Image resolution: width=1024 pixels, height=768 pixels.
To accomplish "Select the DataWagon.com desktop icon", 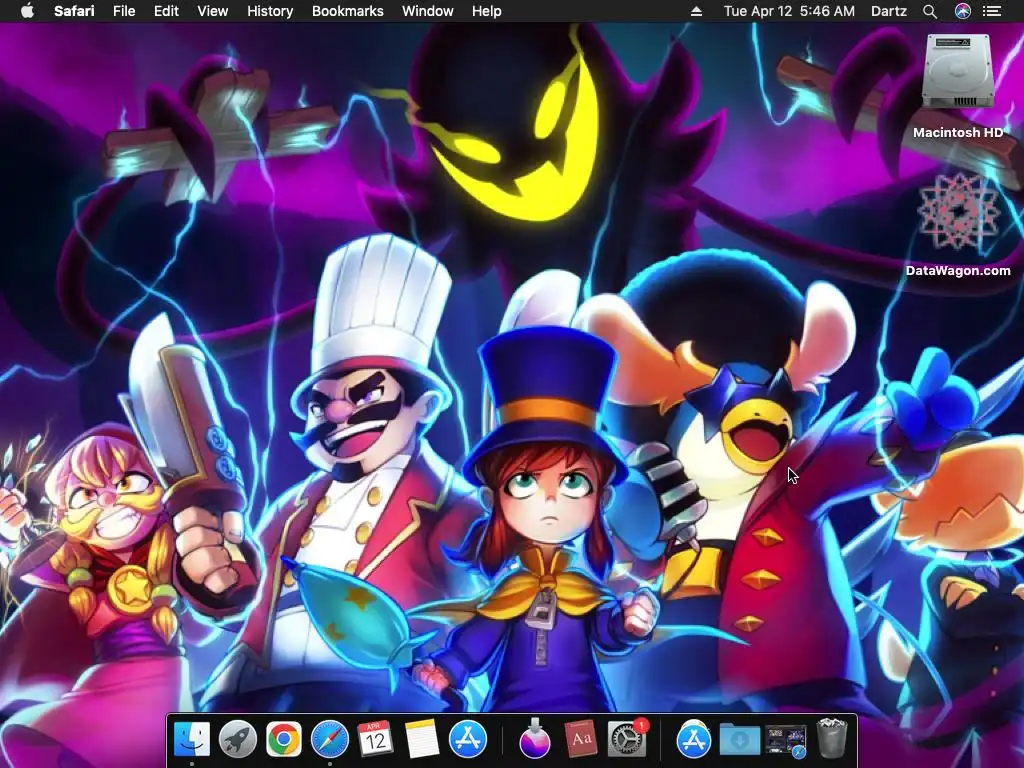I will (958, 212).
